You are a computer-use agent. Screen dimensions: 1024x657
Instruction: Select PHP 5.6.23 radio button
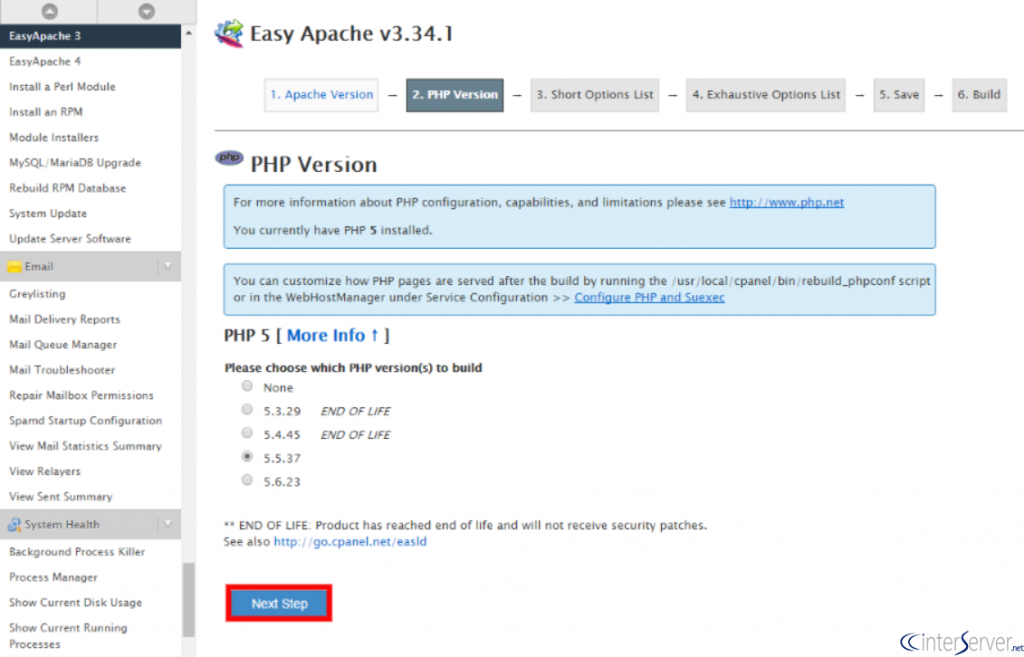247,480
